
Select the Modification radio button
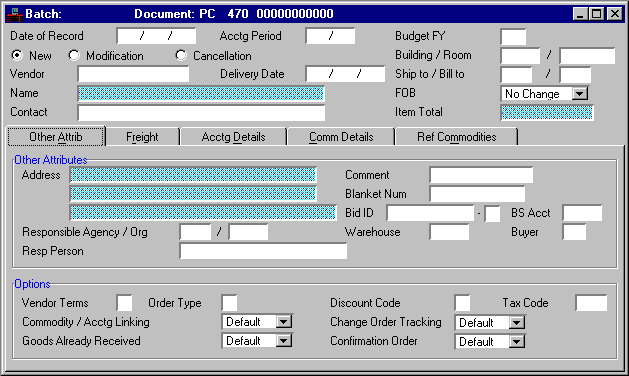(x=74, y=55)
